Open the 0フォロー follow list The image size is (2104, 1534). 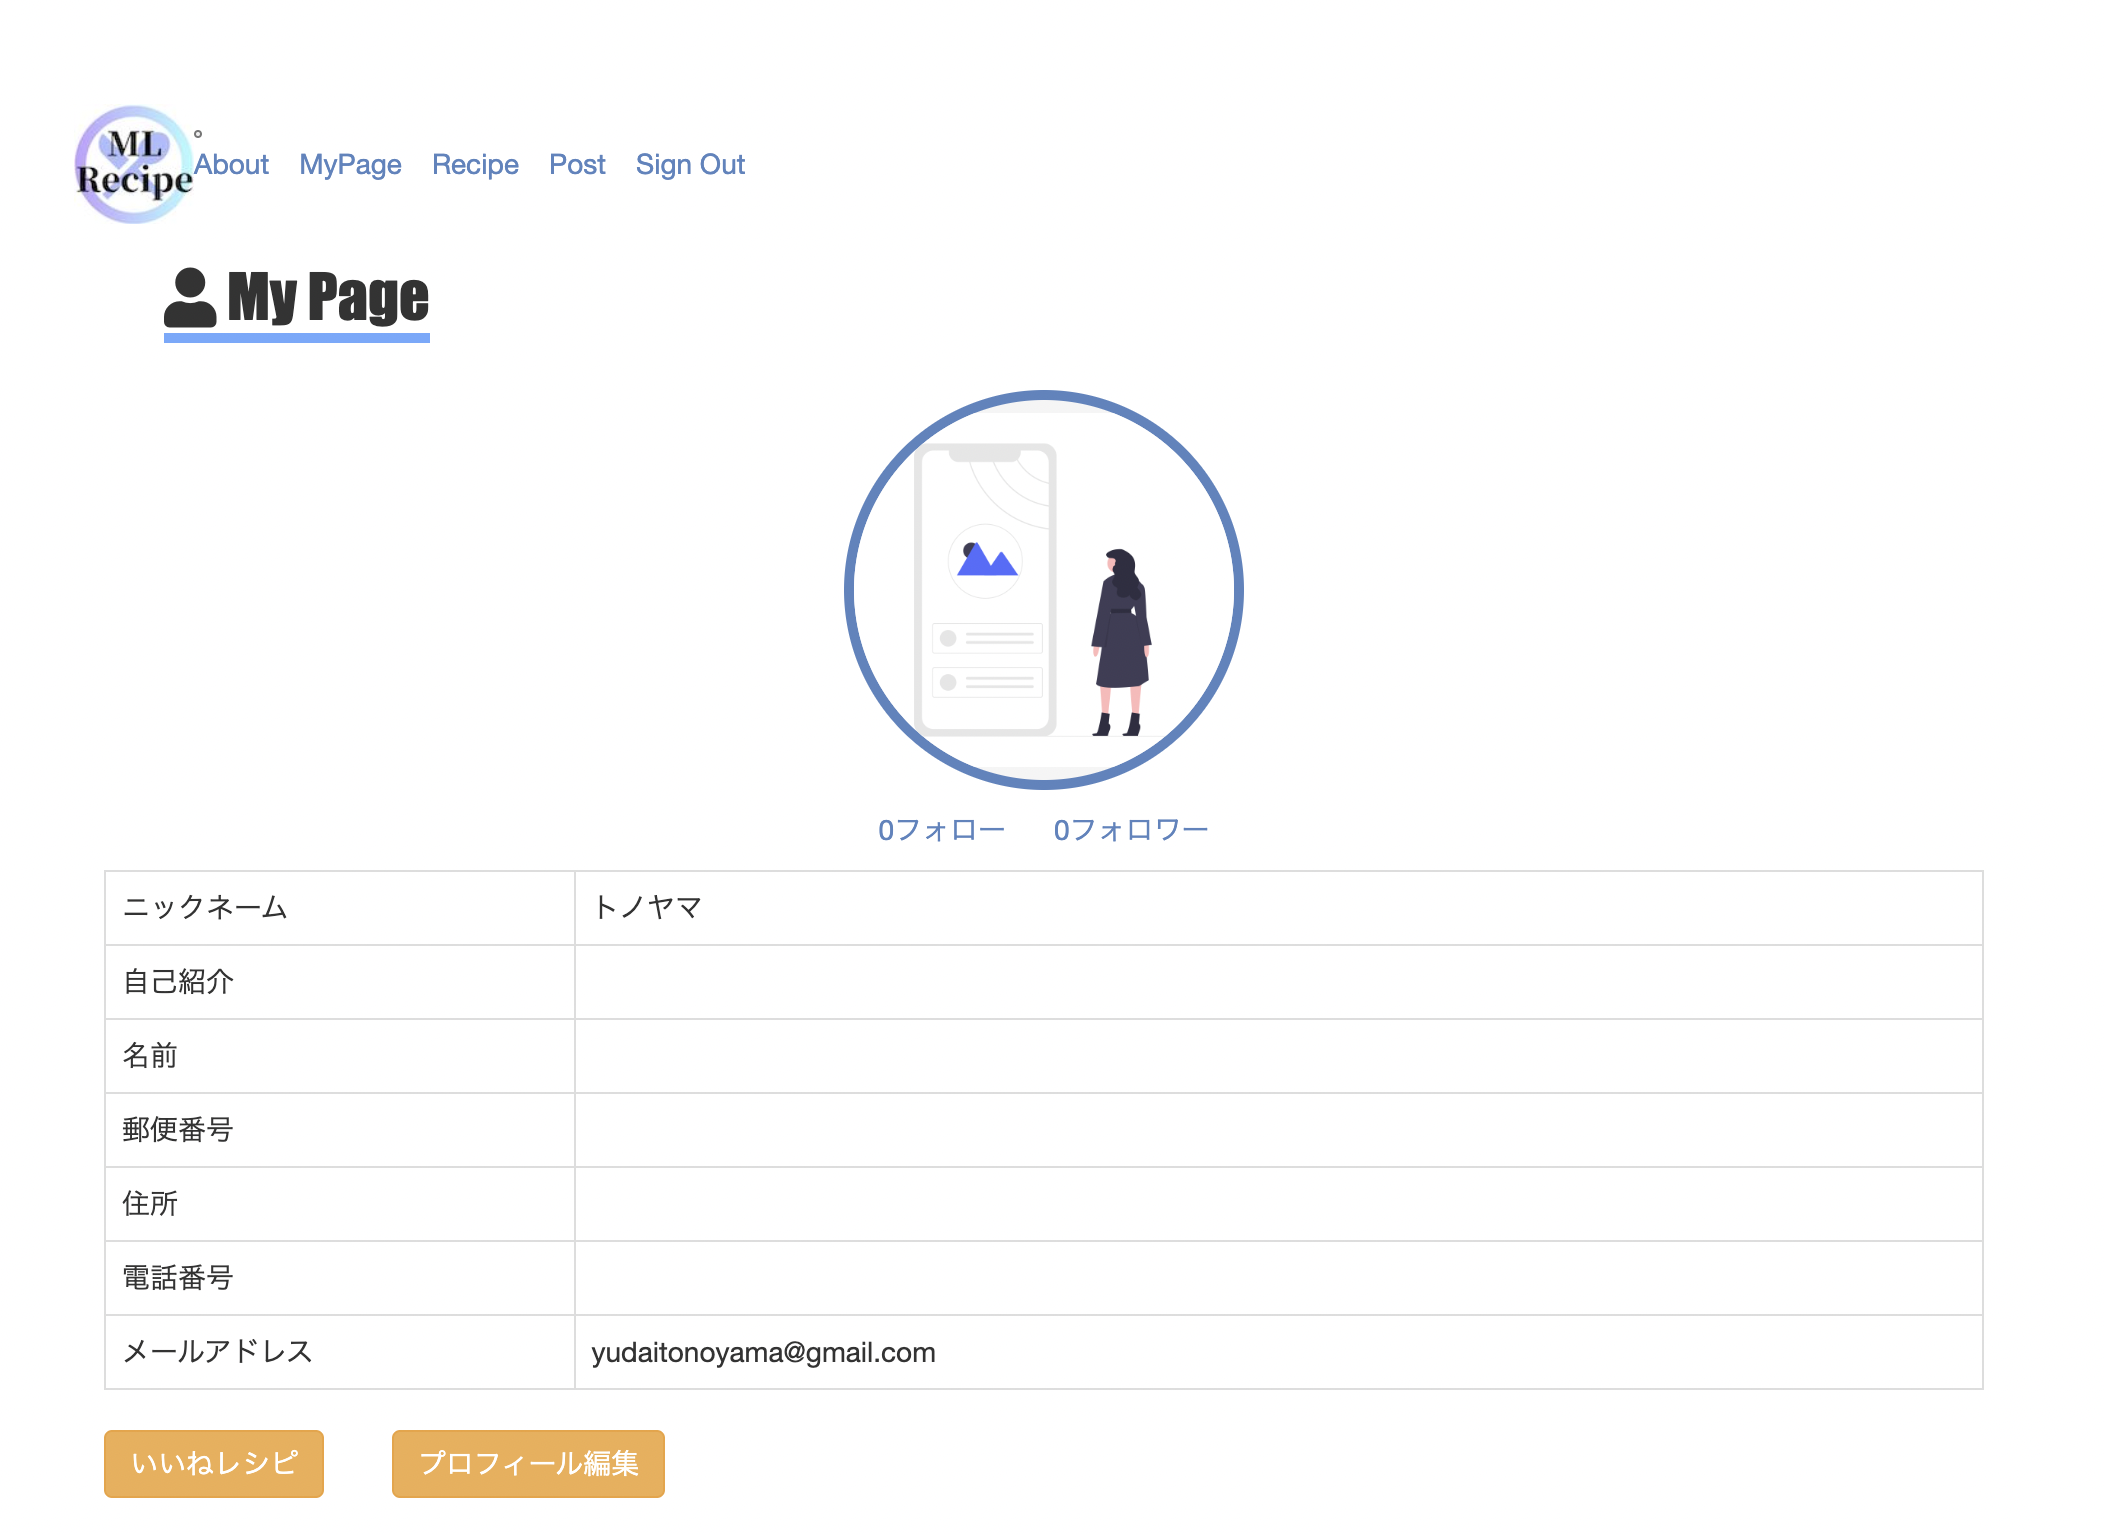[942, 827]
